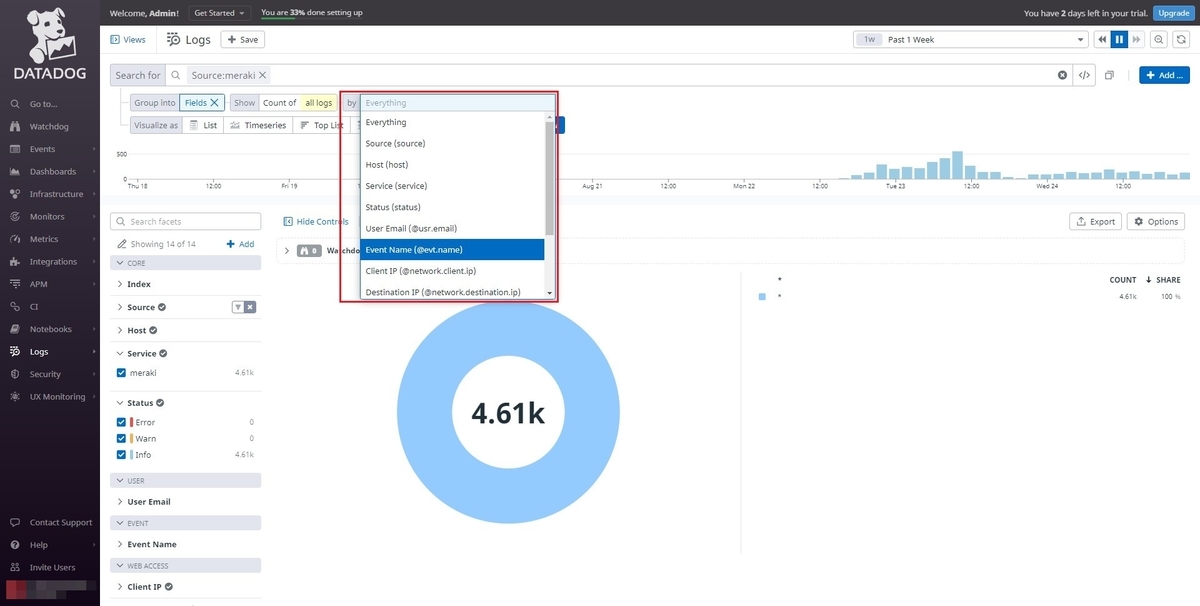Open the Views panel
The height and width of the screenshot is (606, 1200).
(x=128, y=39)
